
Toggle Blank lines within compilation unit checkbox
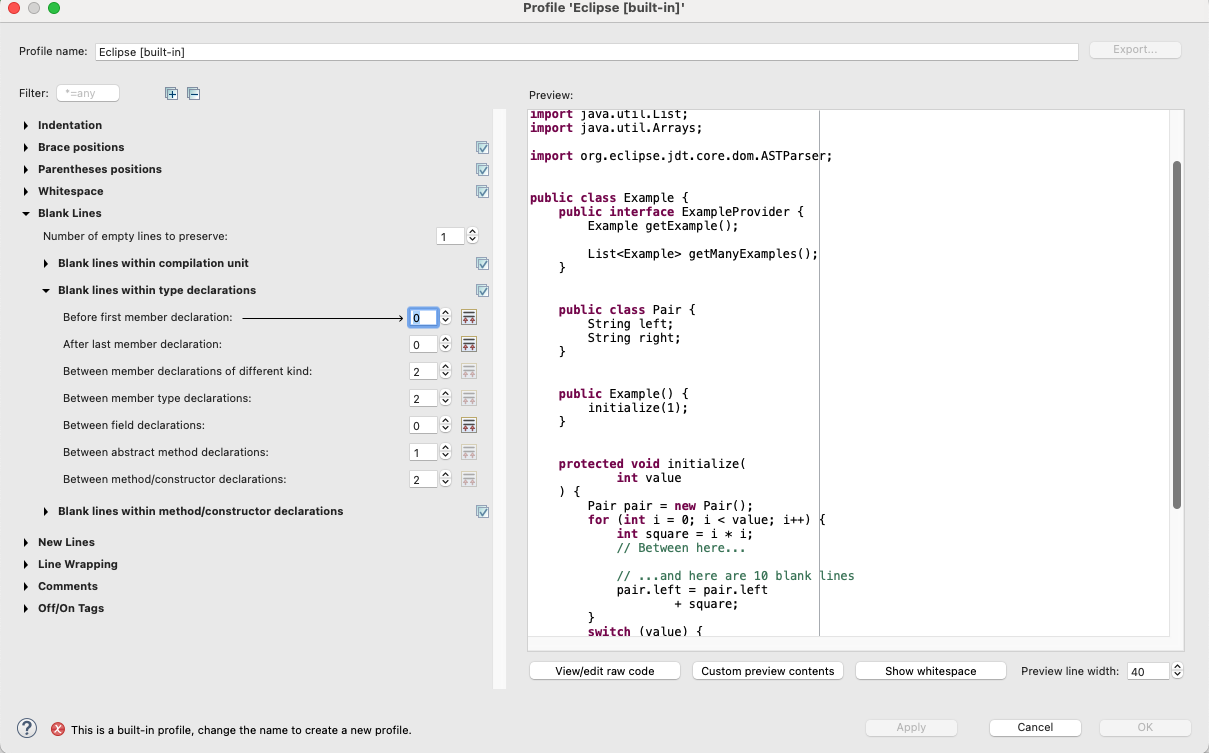[x=483, y=264]
